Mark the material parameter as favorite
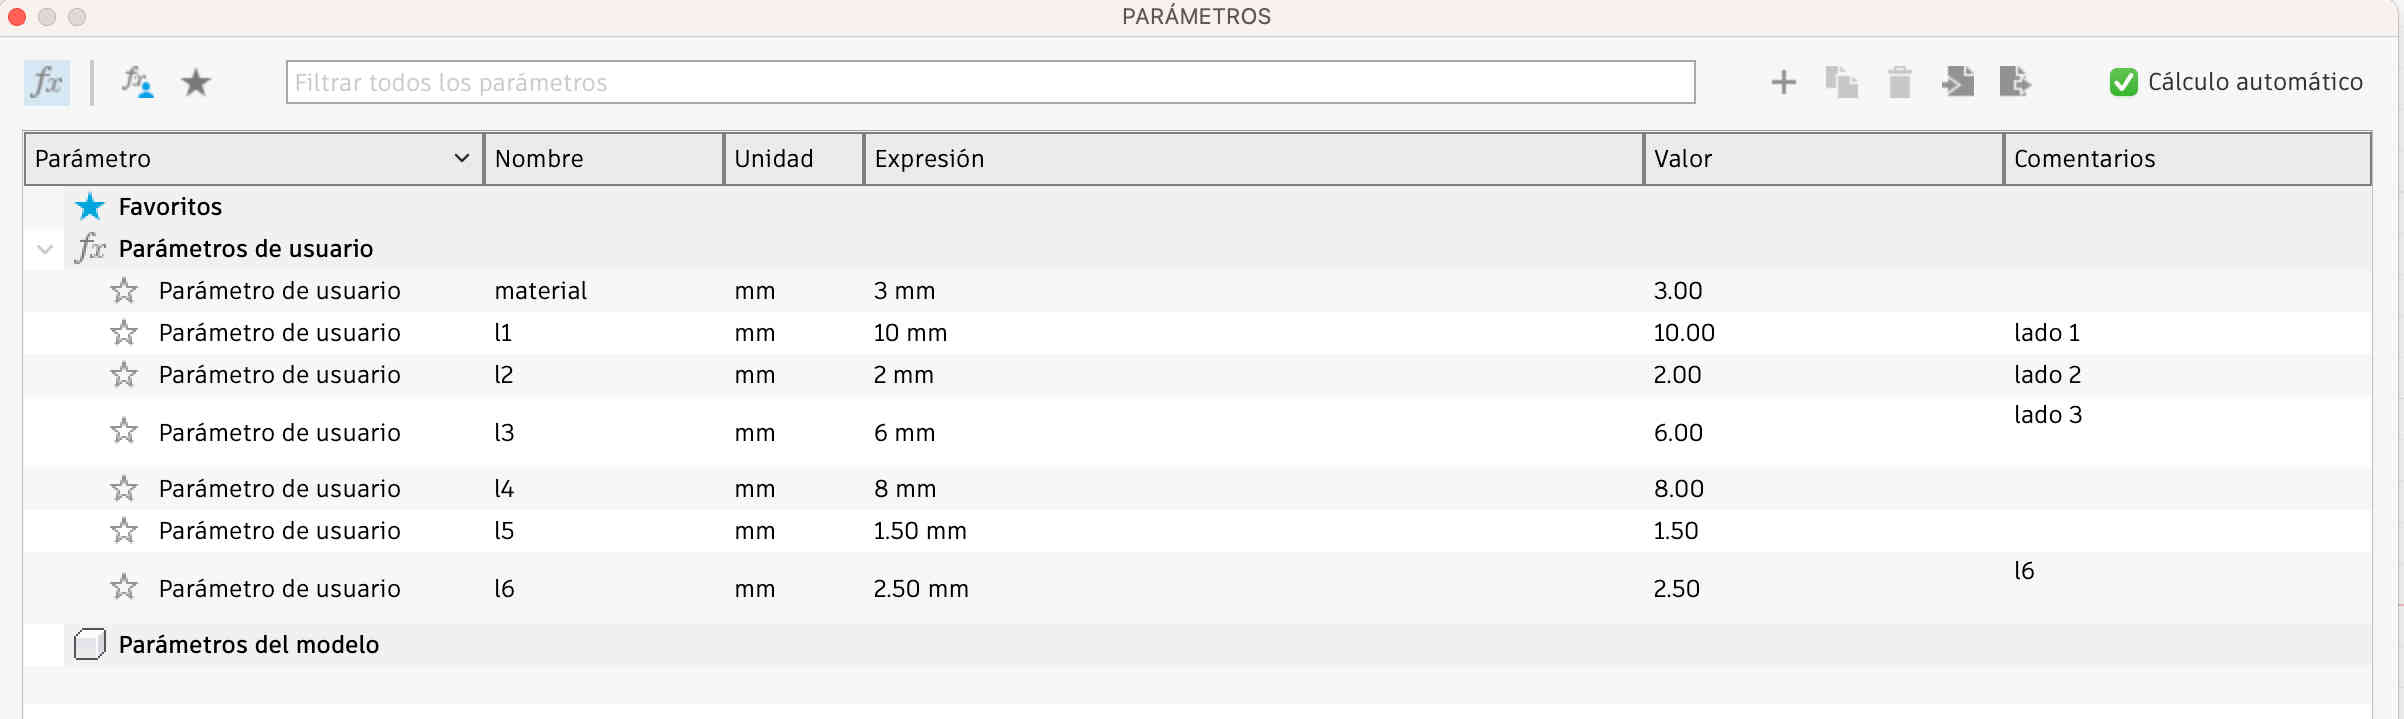 [124, 291]
